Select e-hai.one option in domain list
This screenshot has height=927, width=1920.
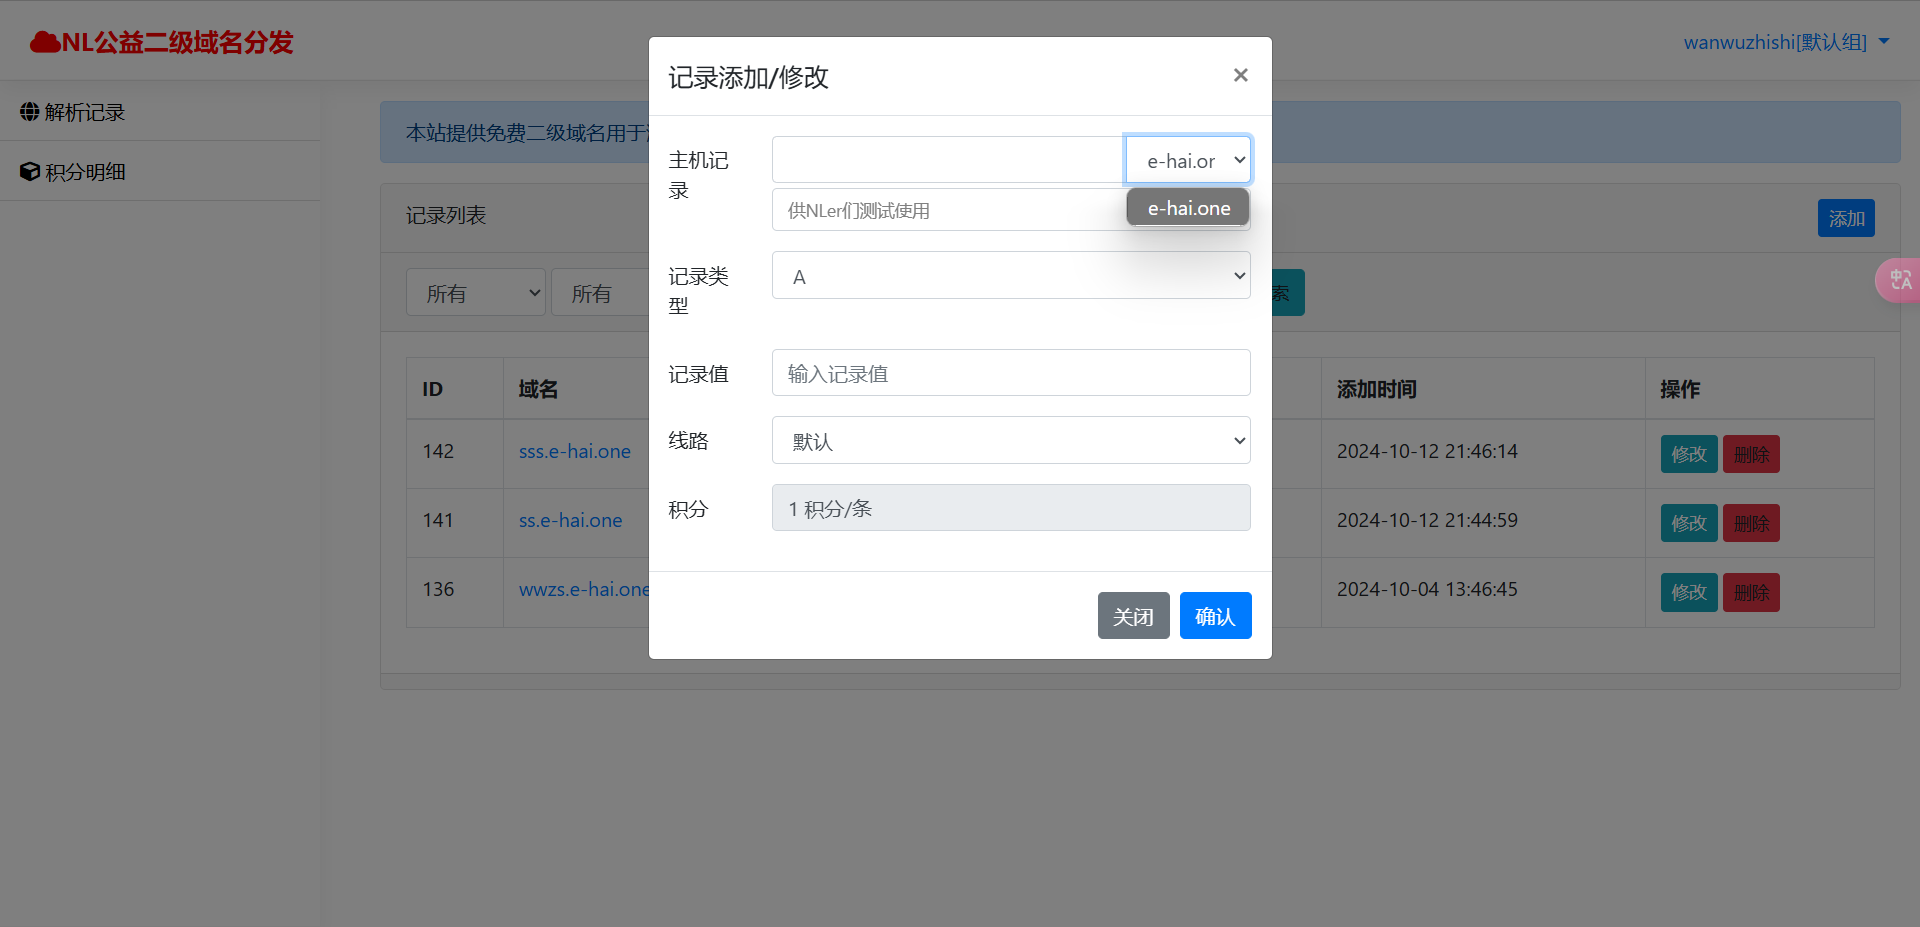point(1188,208)
